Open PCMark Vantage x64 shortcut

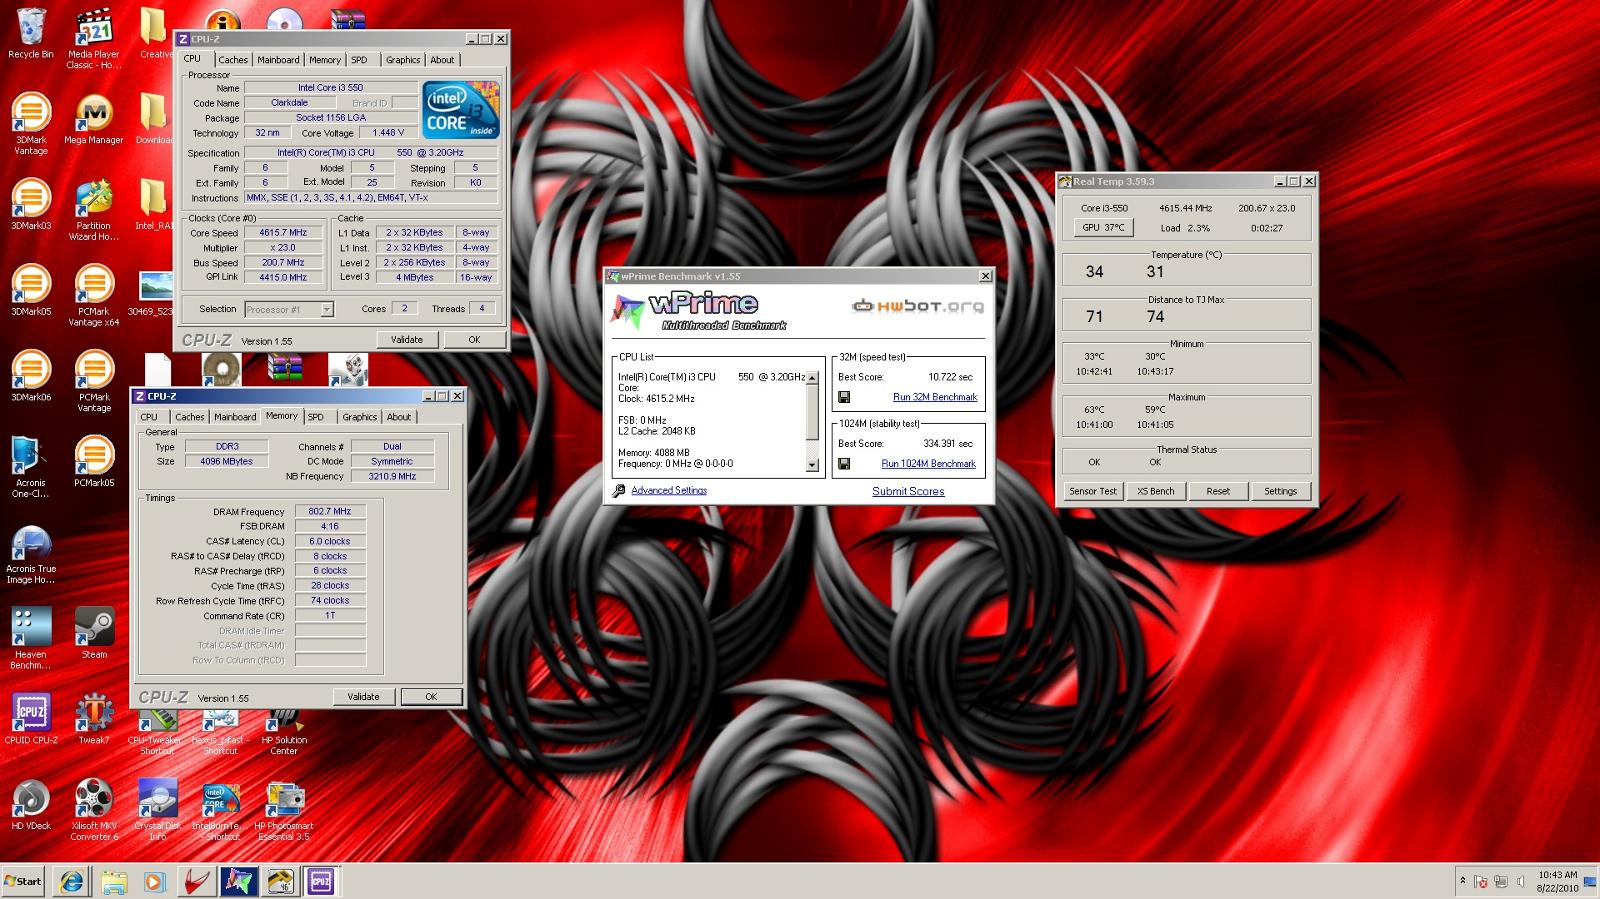[x=93, y=295]
